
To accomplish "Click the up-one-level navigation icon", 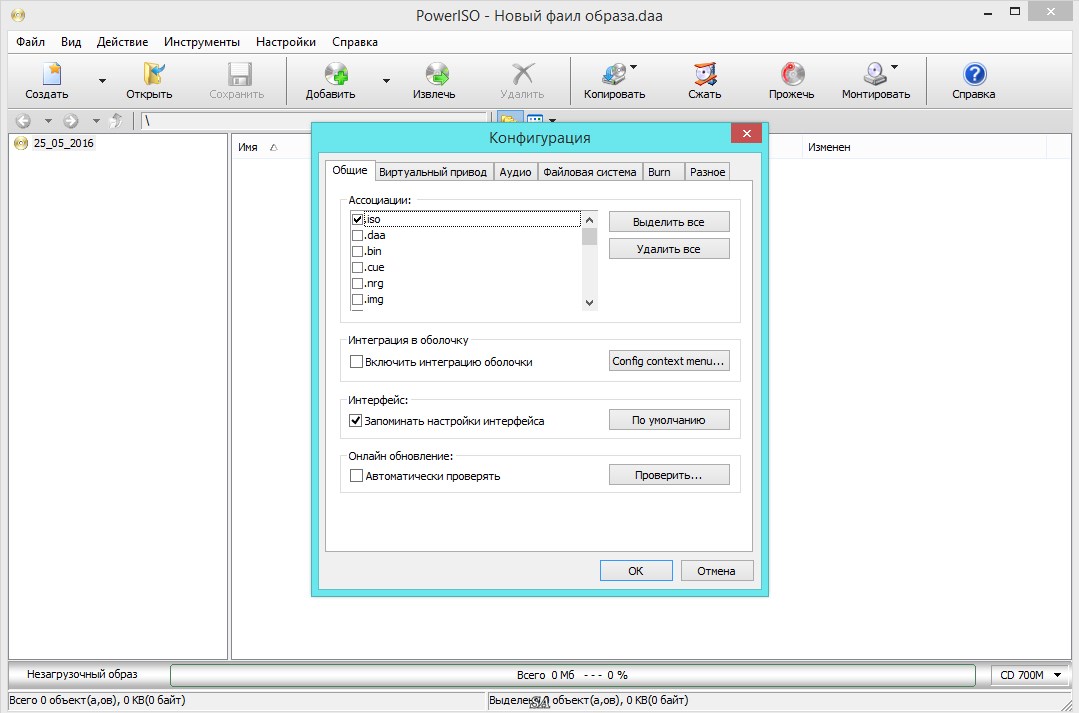I will click(116, 121).
